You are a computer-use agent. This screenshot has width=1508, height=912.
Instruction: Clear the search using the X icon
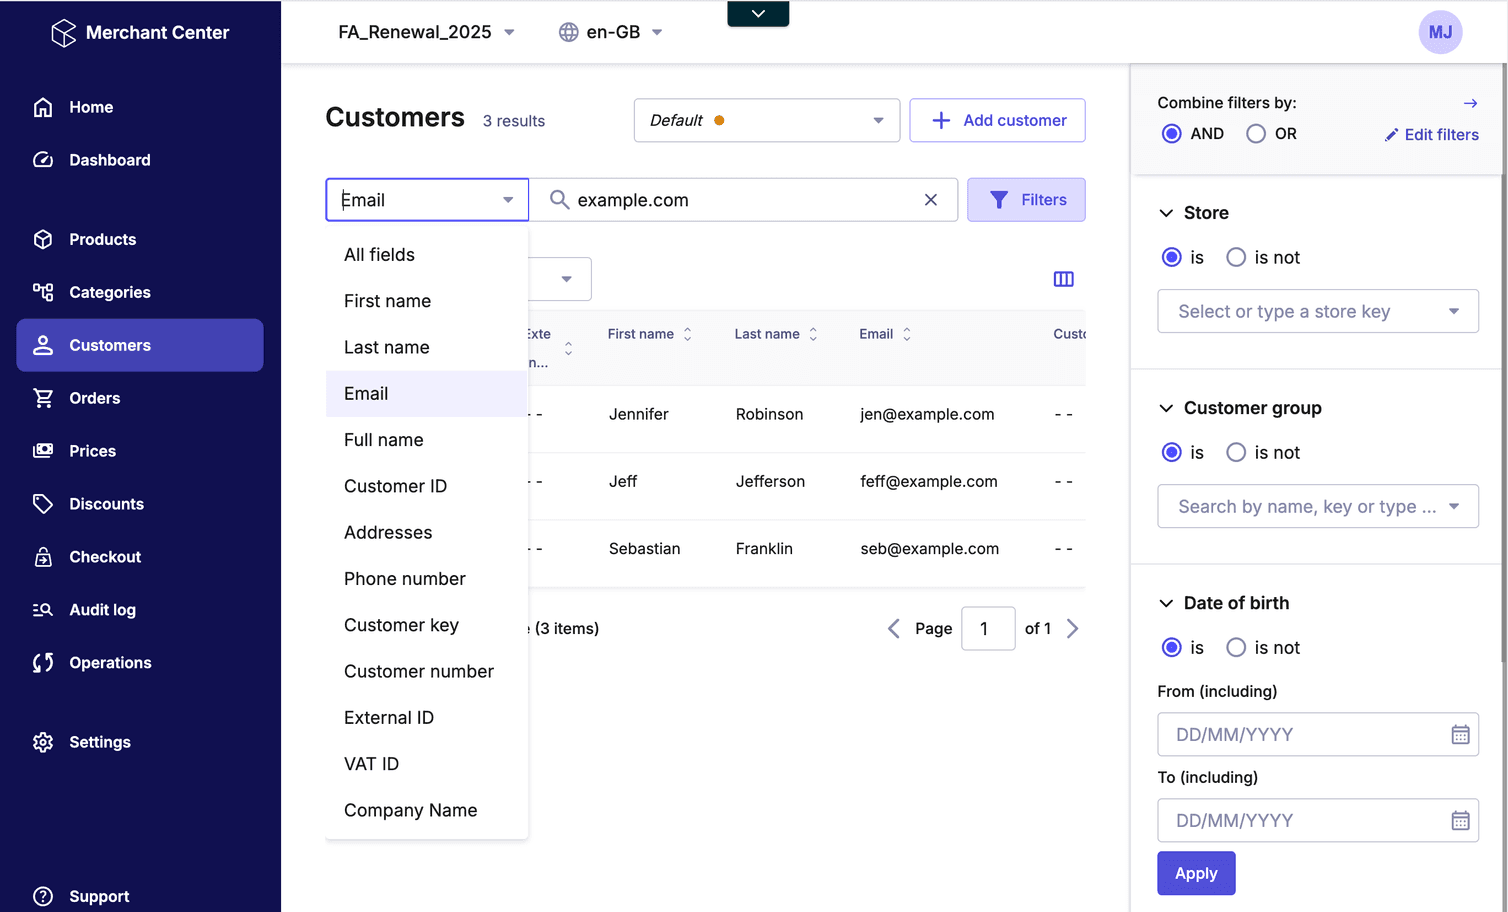(x=931, y=199)
